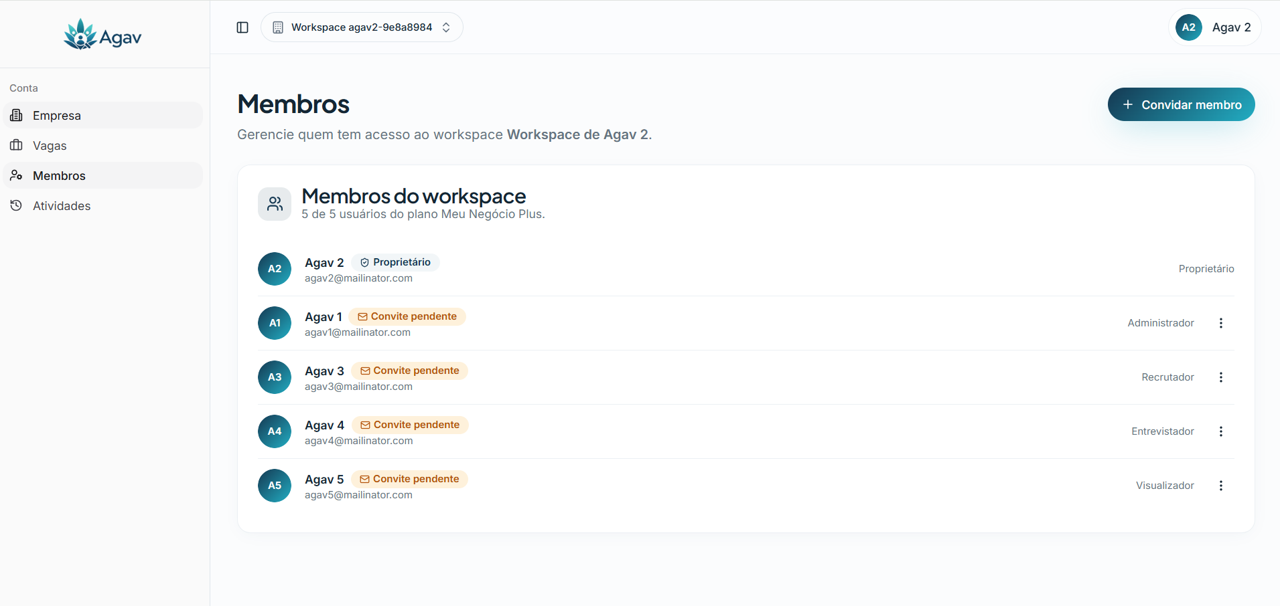The height and width of the screenshot is (606, 1280).
Task: Click the workspace selector chevron arrows
Action: coord(446,27)
